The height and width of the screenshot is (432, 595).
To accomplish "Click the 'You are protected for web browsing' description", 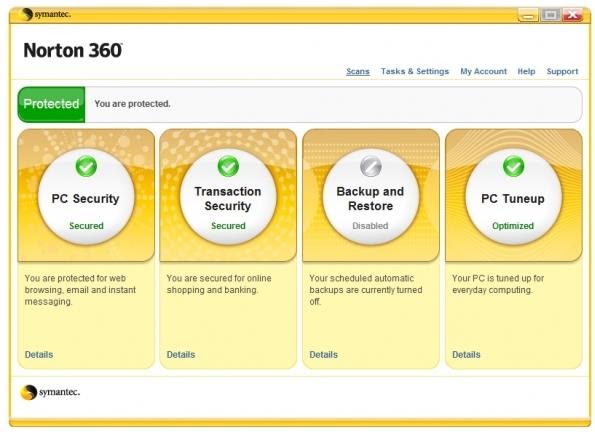I will coord(80,290).
